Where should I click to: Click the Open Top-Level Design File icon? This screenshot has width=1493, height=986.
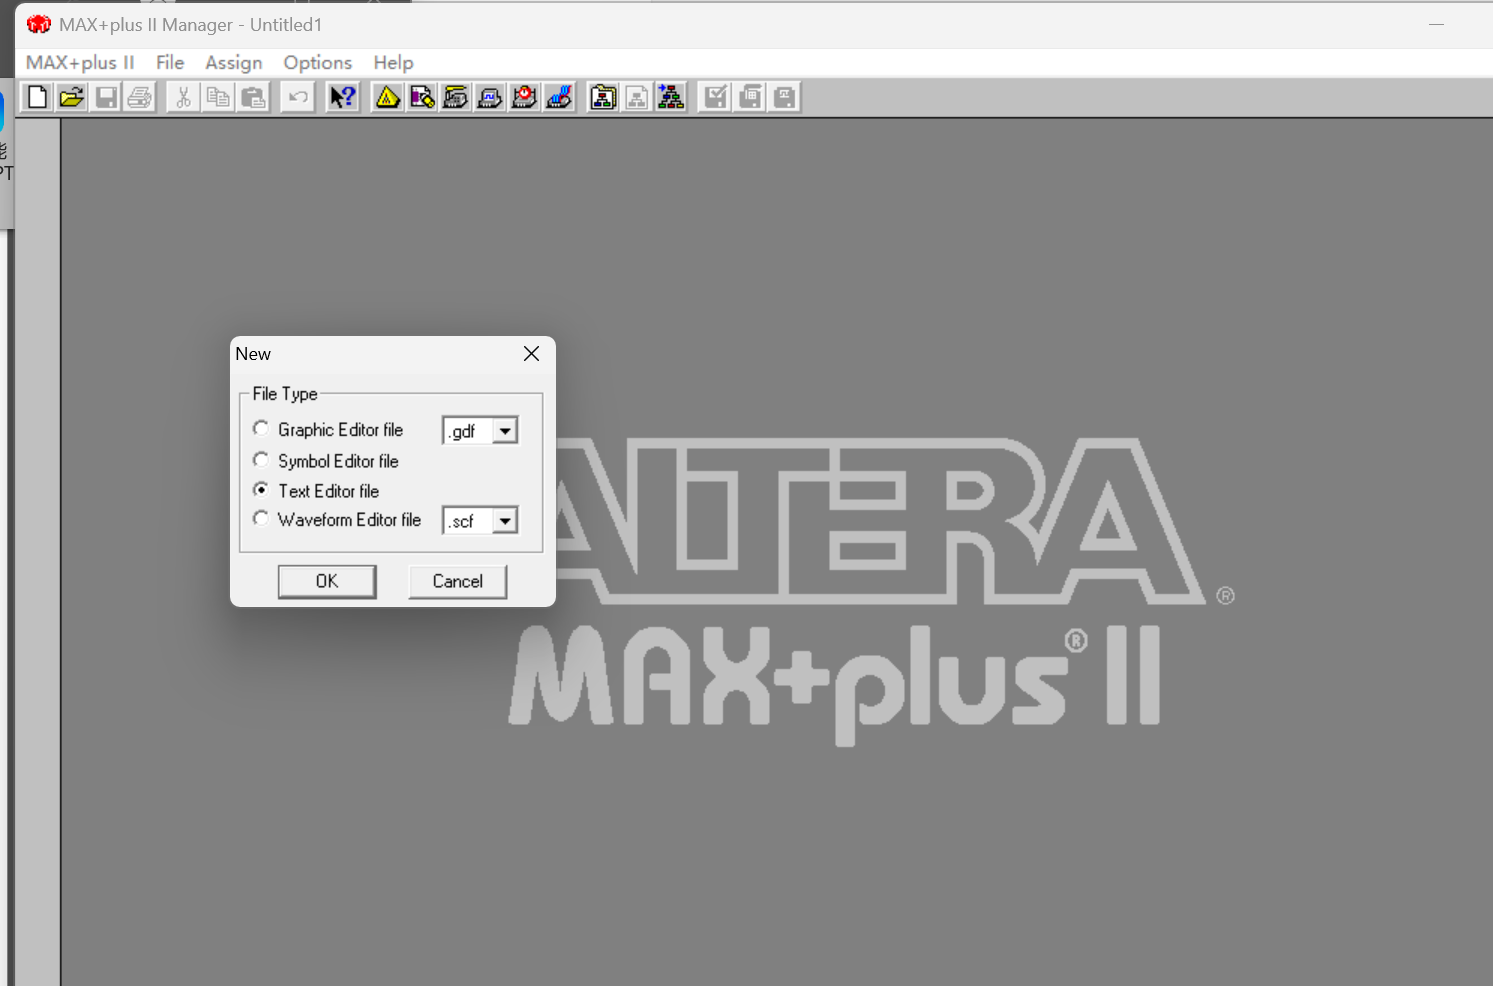pos(671,97)
